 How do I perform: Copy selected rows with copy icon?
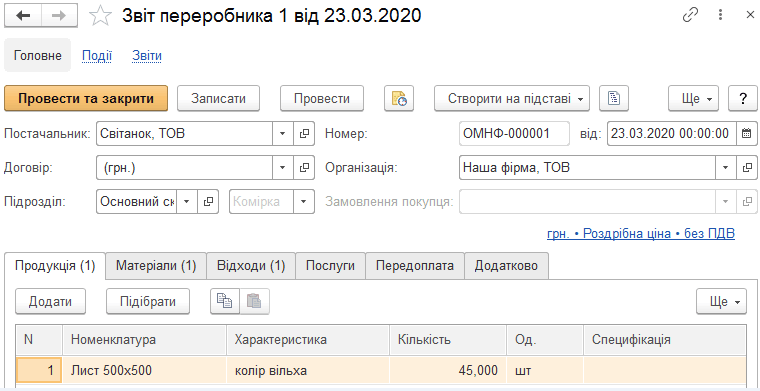[225, 301]
